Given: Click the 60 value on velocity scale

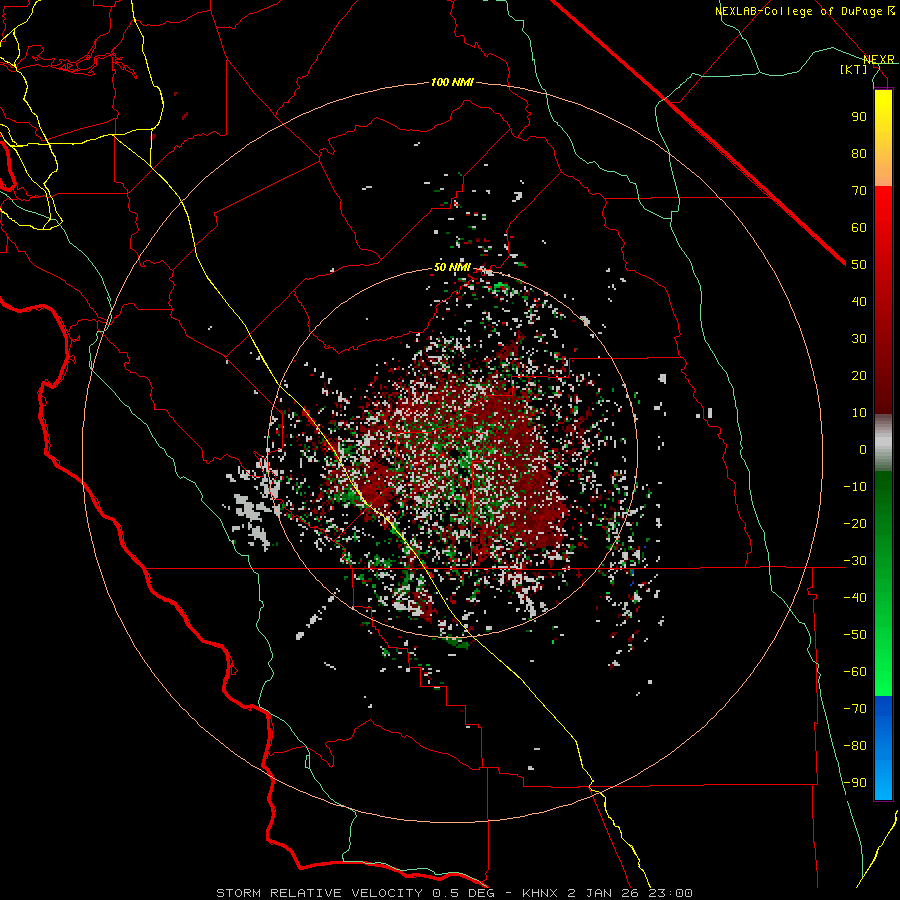Looking at the screenshot, I should coord(859,228).
